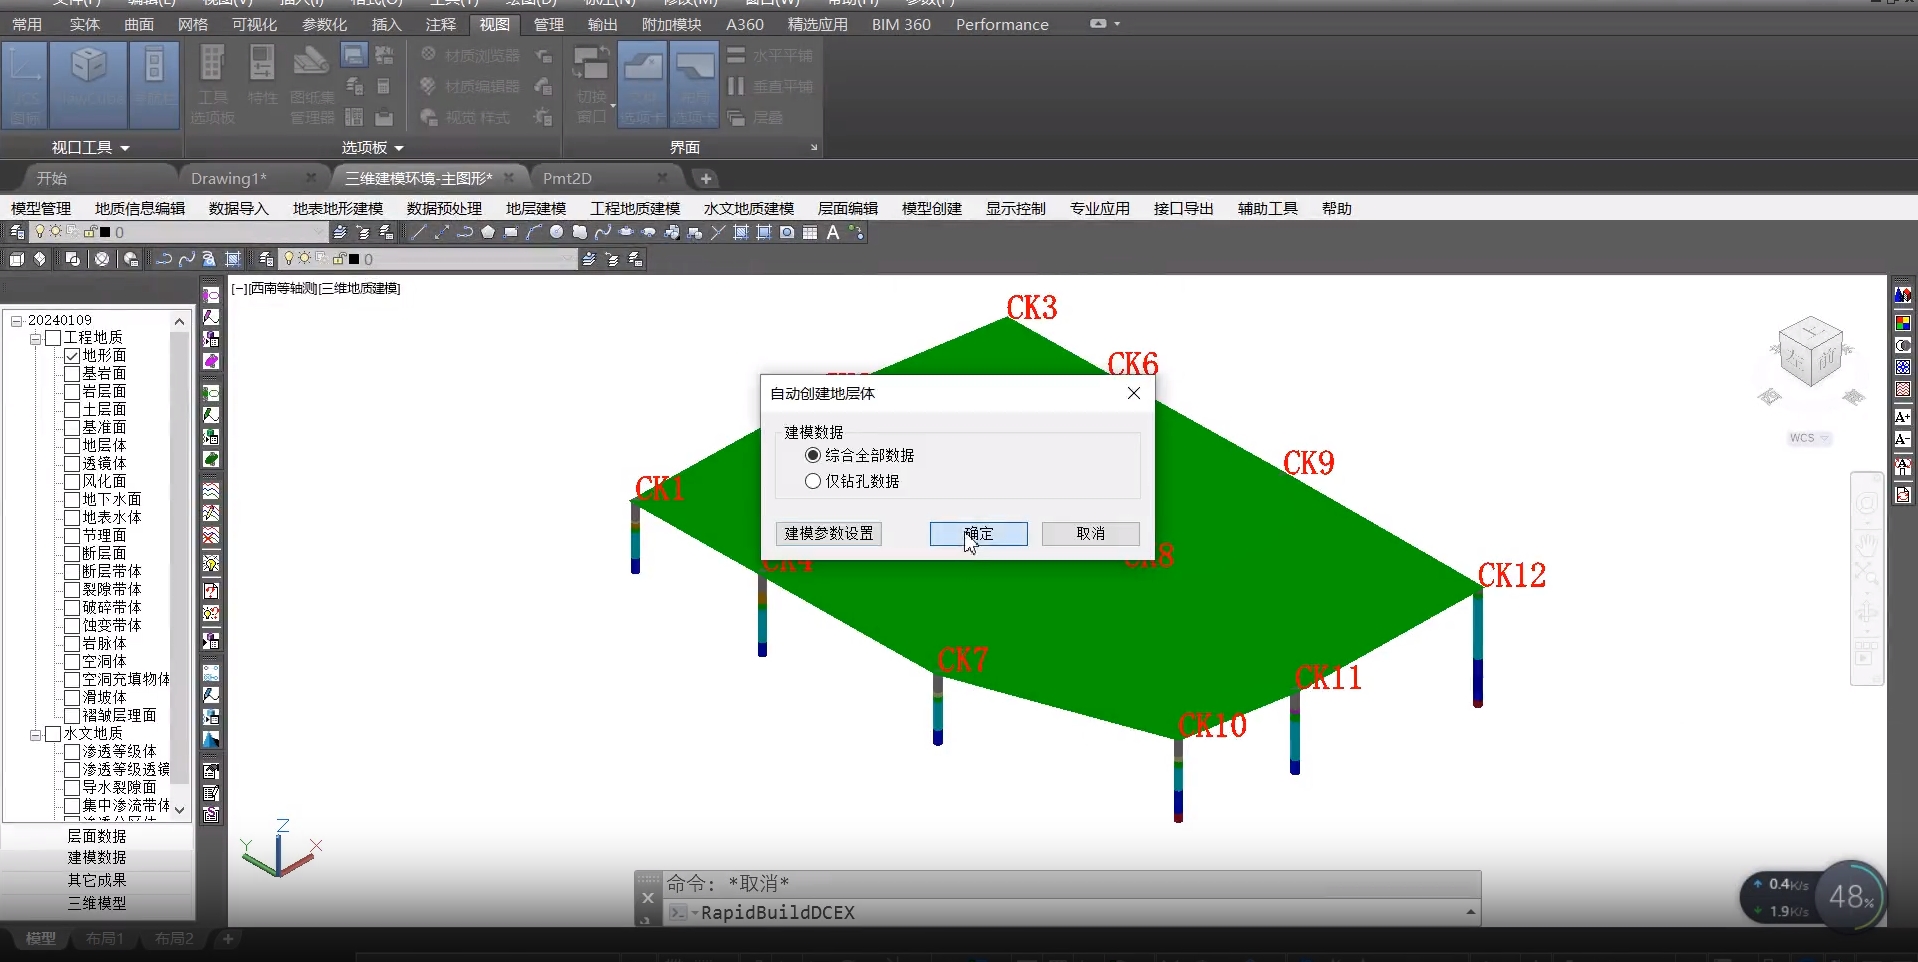Viewport: 1918px width, 962px height.
Task: Close the command line panel
Action: pos(647,897)
